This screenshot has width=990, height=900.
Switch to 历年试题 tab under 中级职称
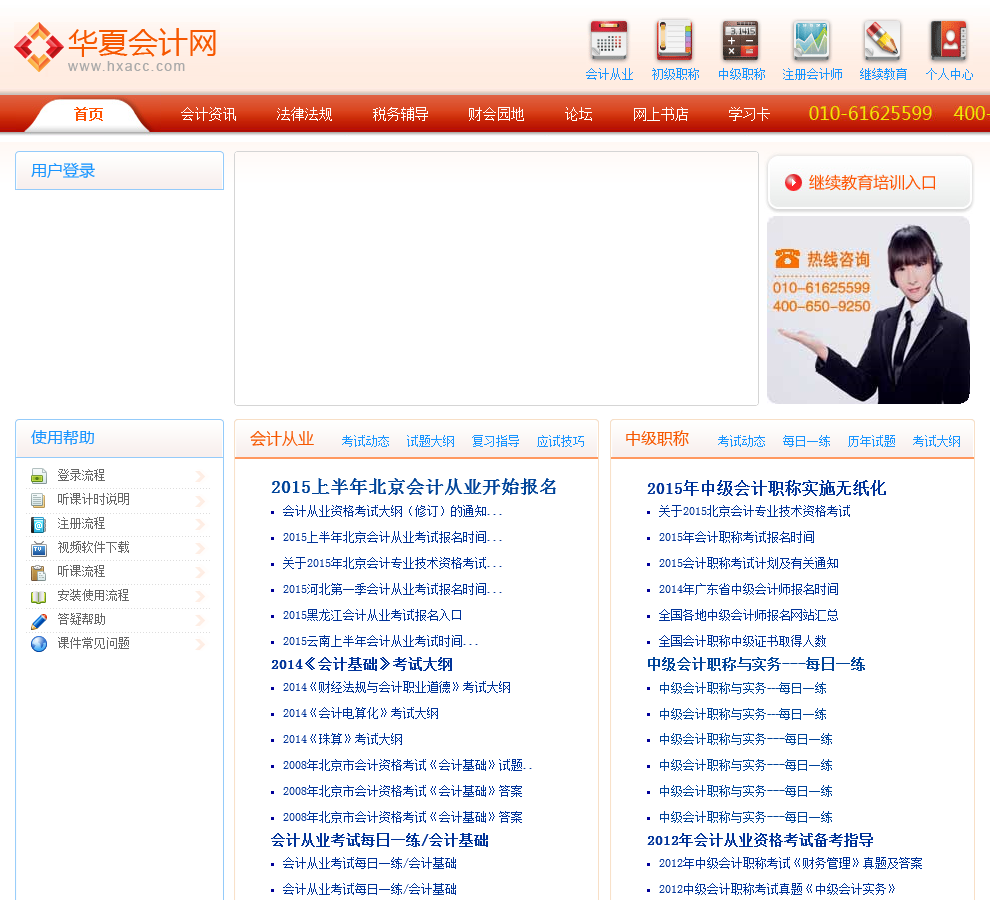(x=871, y=441)
